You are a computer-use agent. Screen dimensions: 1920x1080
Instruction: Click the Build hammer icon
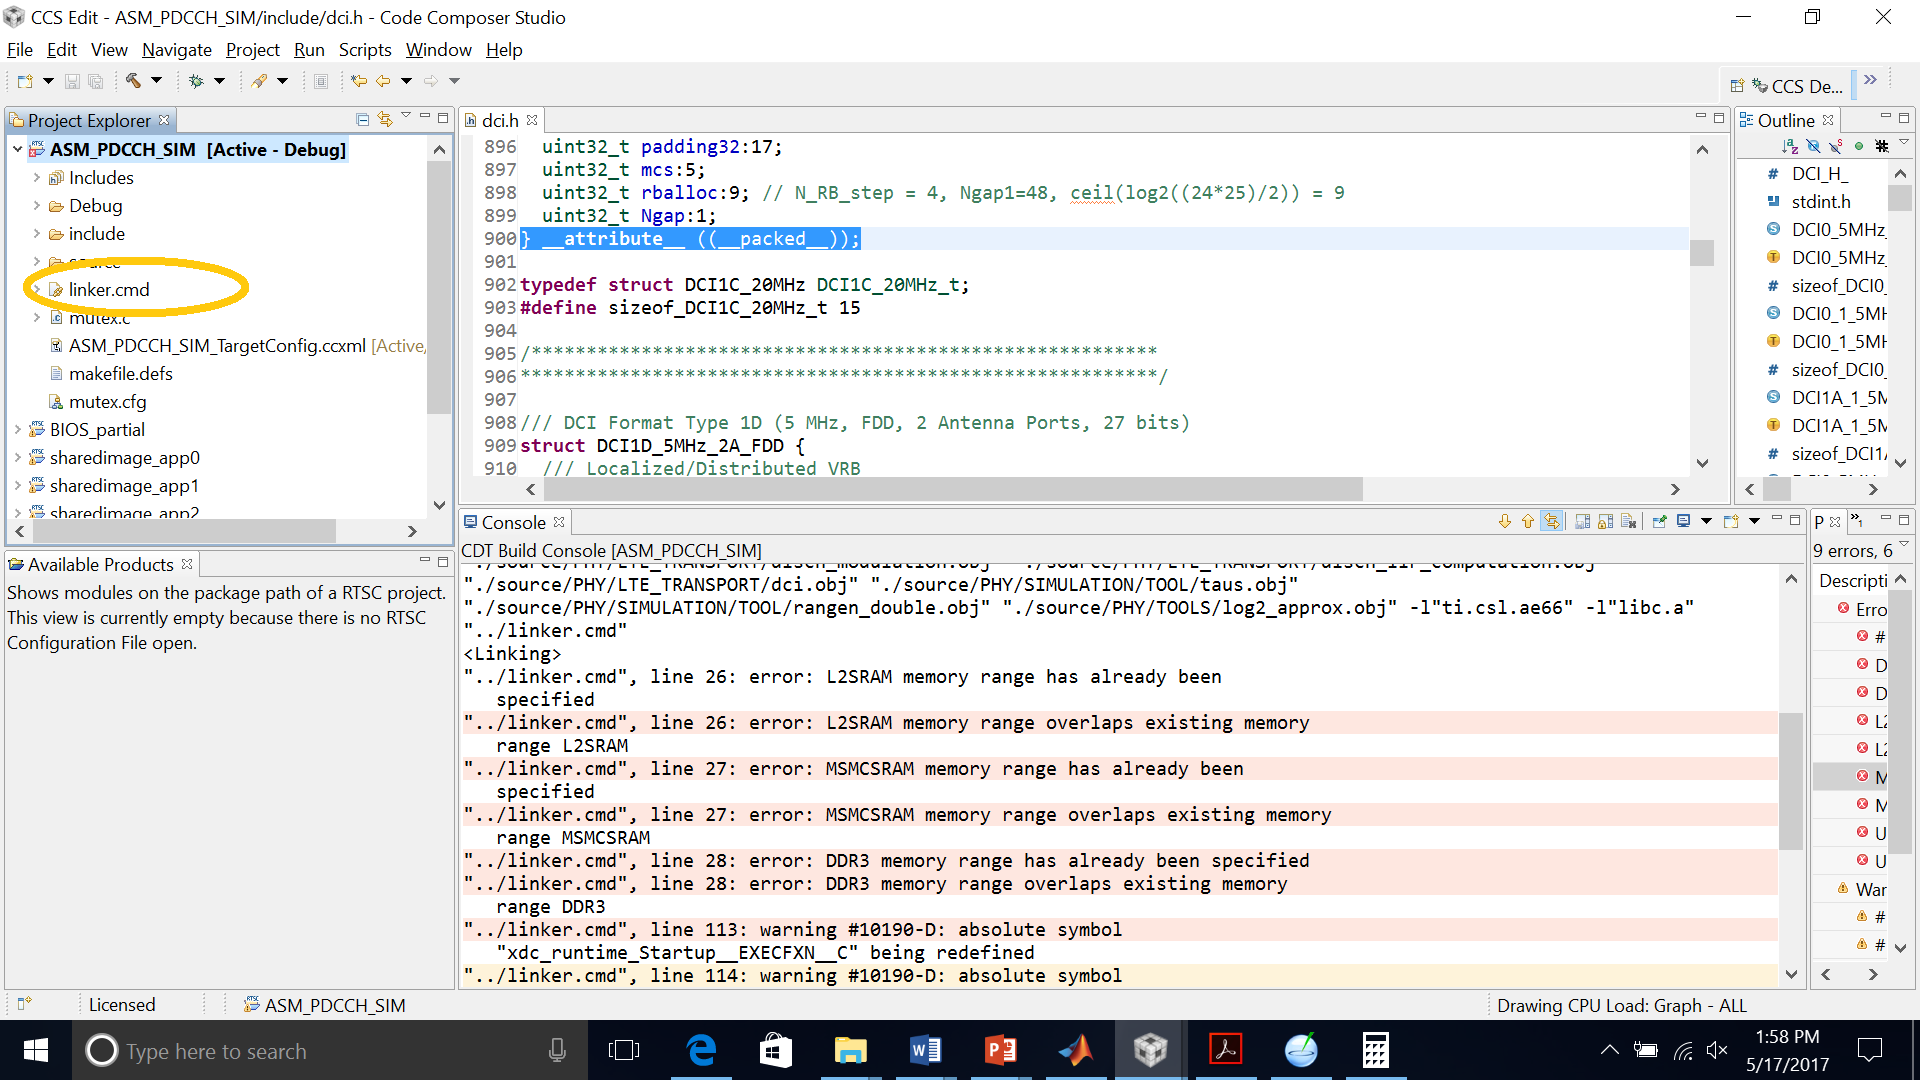[133, 81]
